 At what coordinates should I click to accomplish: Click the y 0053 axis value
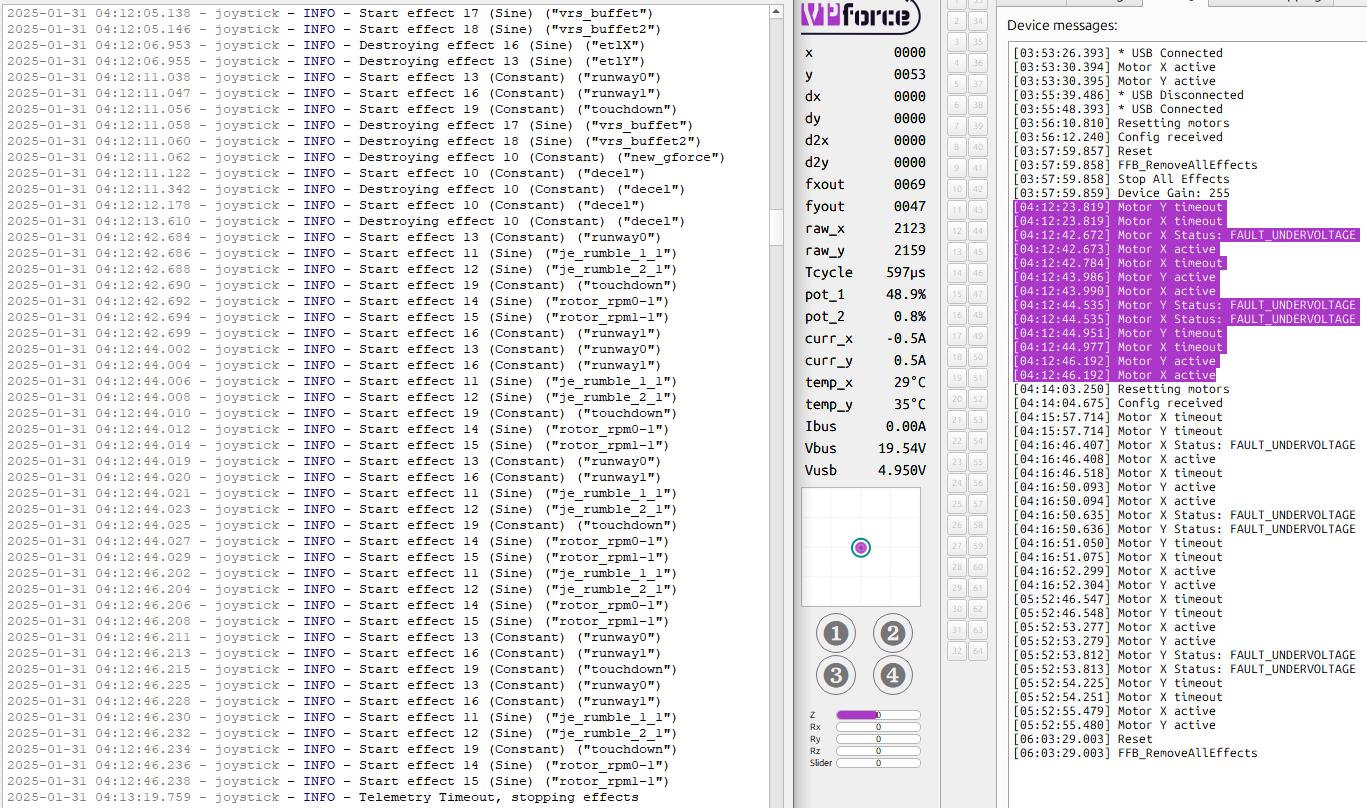point(865,74)
